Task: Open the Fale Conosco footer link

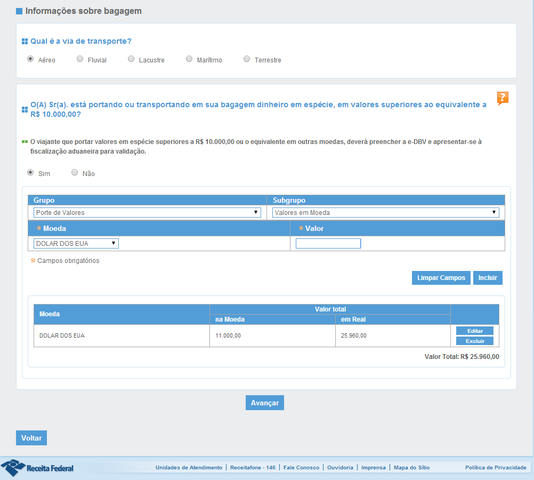Action: pos(301,467)
